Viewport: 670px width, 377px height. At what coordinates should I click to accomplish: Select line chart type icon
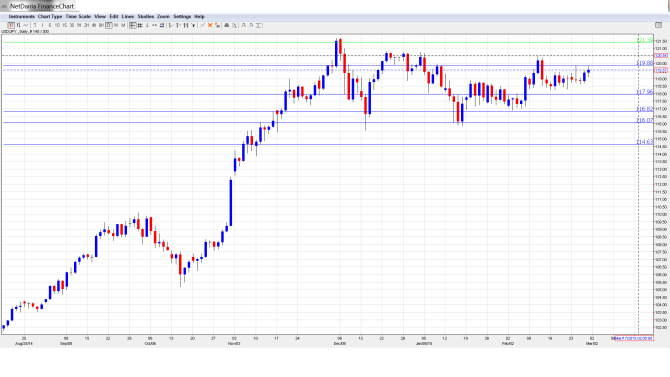click(x=26, y=25)
